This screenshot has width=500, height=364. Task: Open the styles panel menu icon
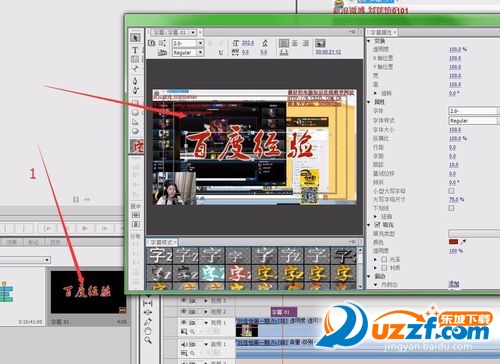point(353,242)
